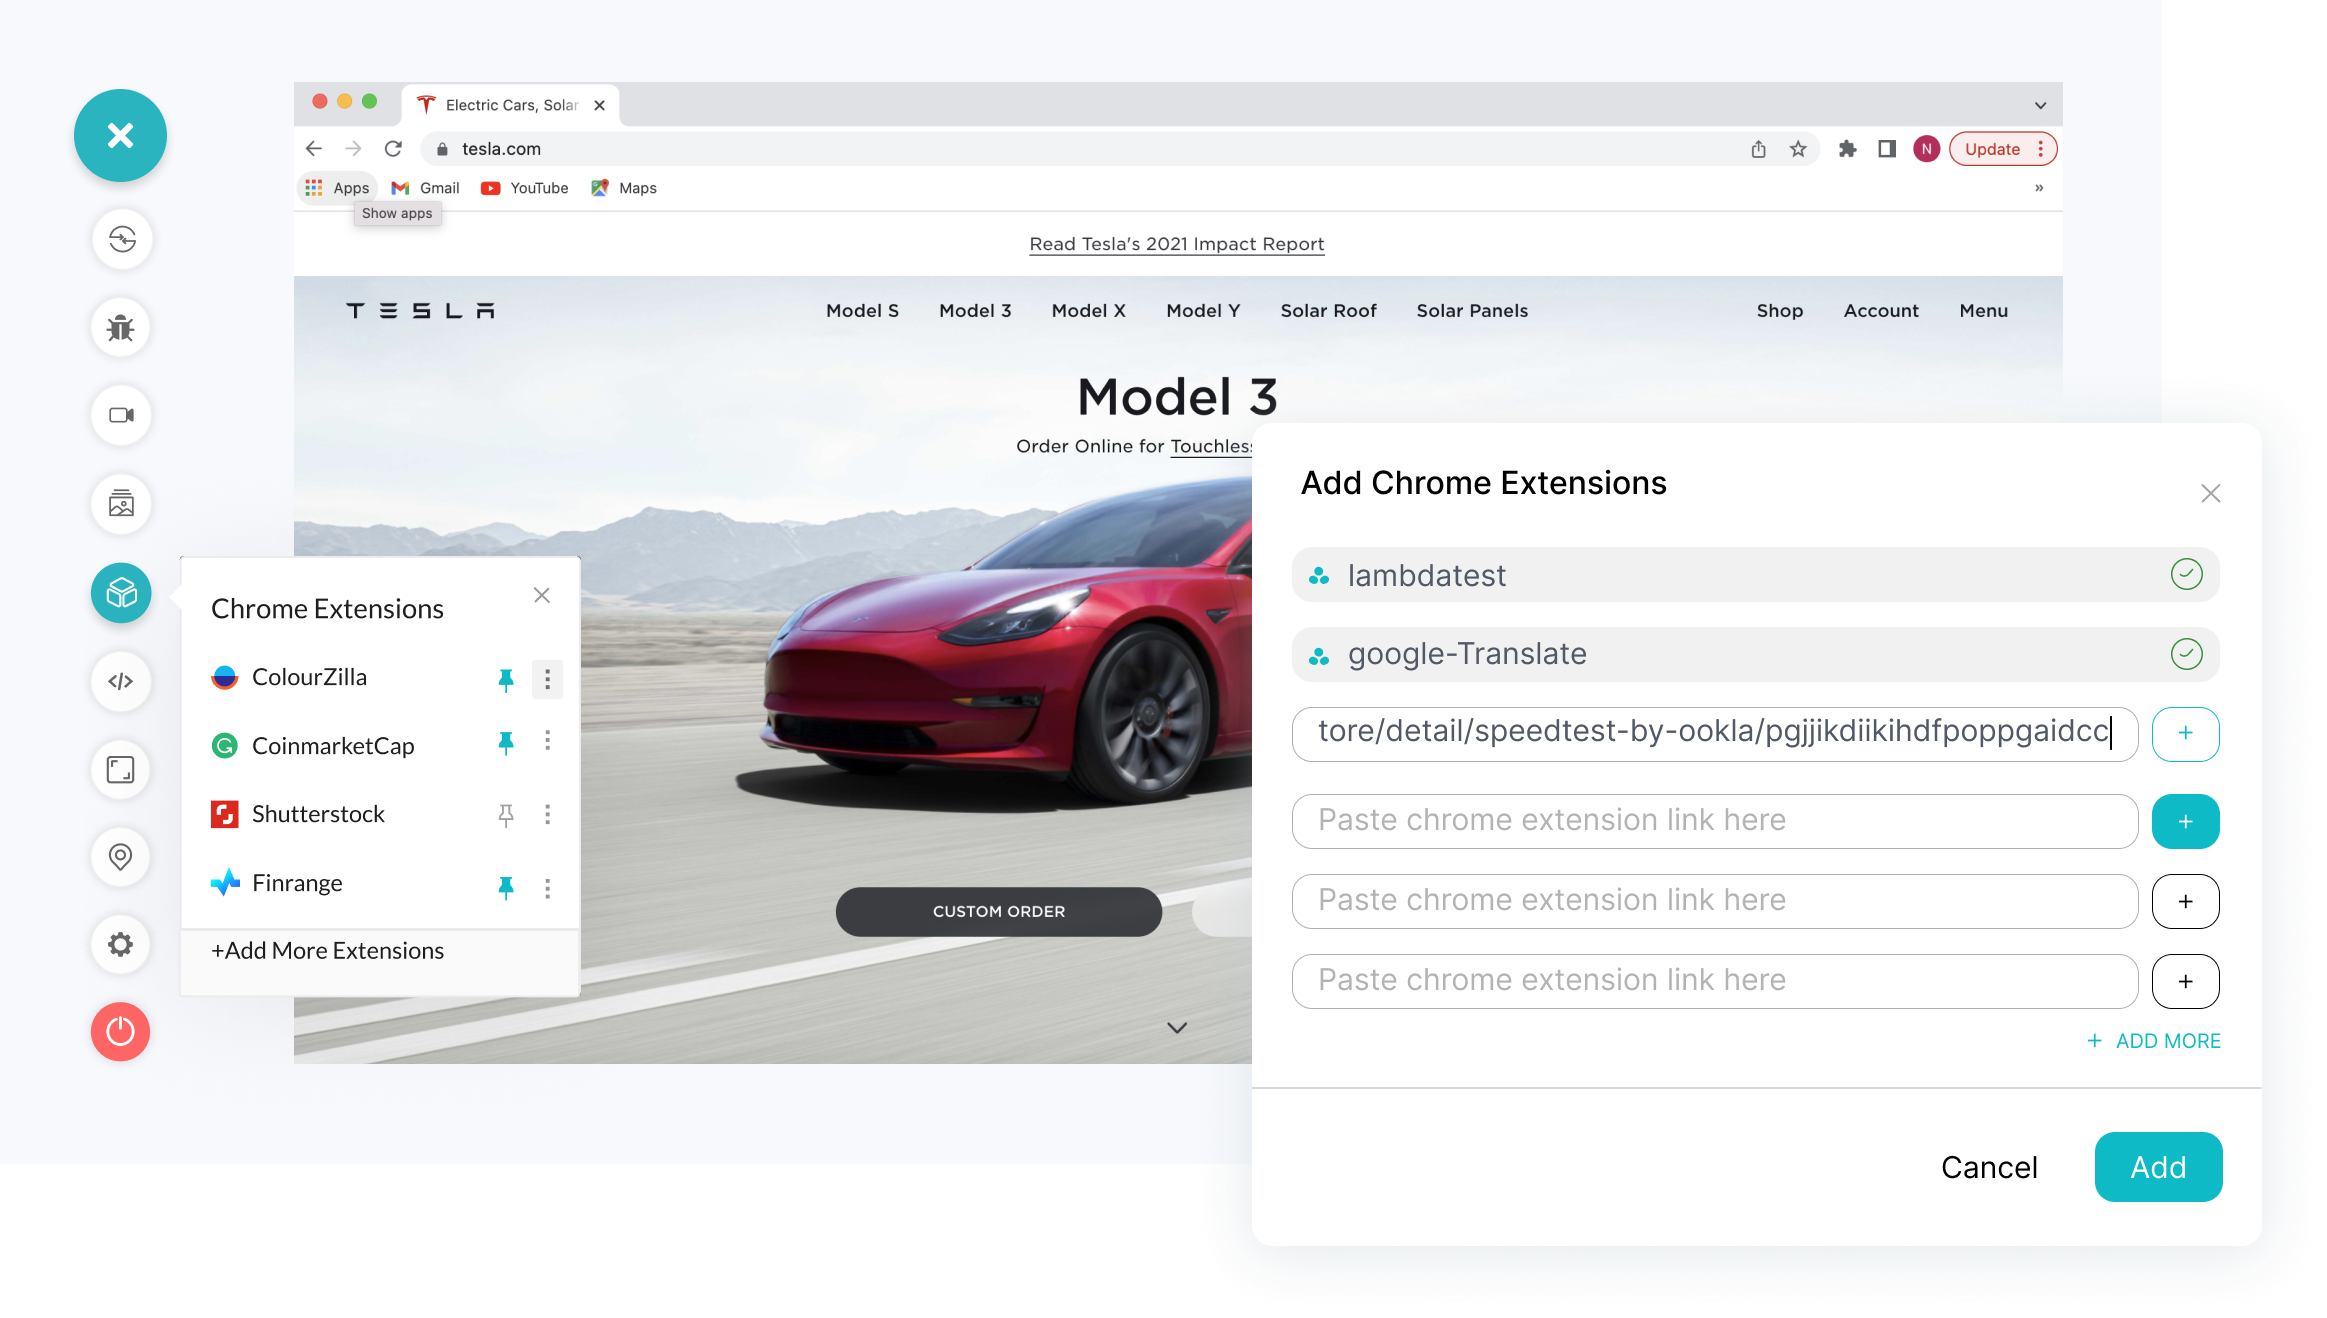Click the ADD MORE link in dialog
This screenshot has height=1318, width=2327.
(2153, 1041)
